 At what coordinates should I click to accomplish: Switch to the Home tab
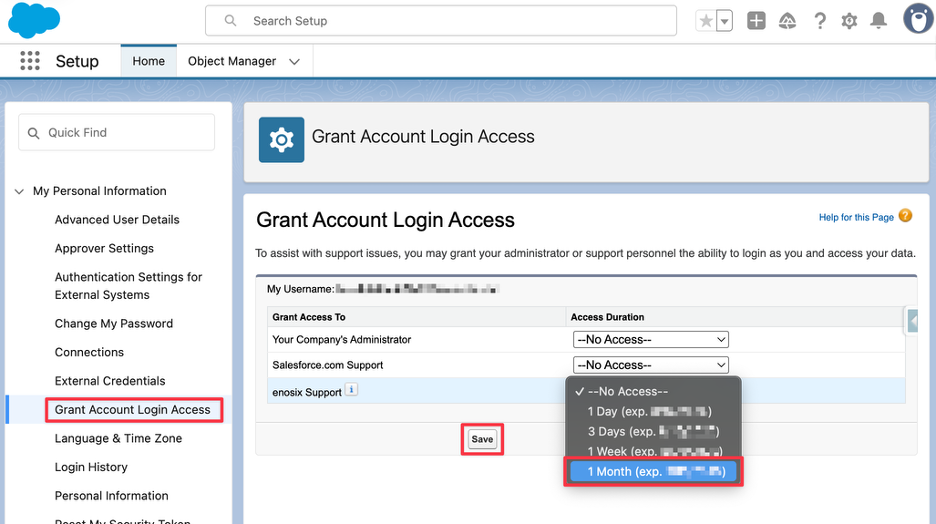[x=149, y=61]
